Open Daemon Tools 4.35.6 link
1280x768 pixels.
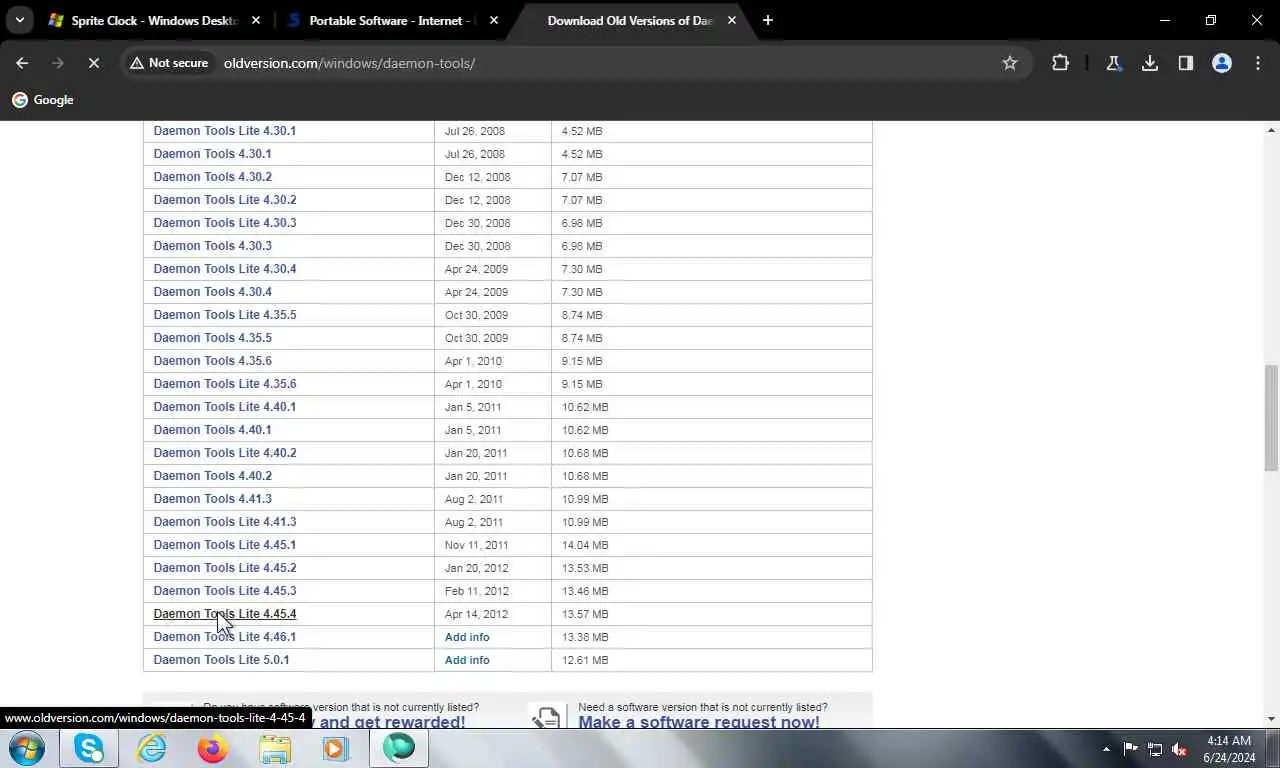tap(213, 361)
